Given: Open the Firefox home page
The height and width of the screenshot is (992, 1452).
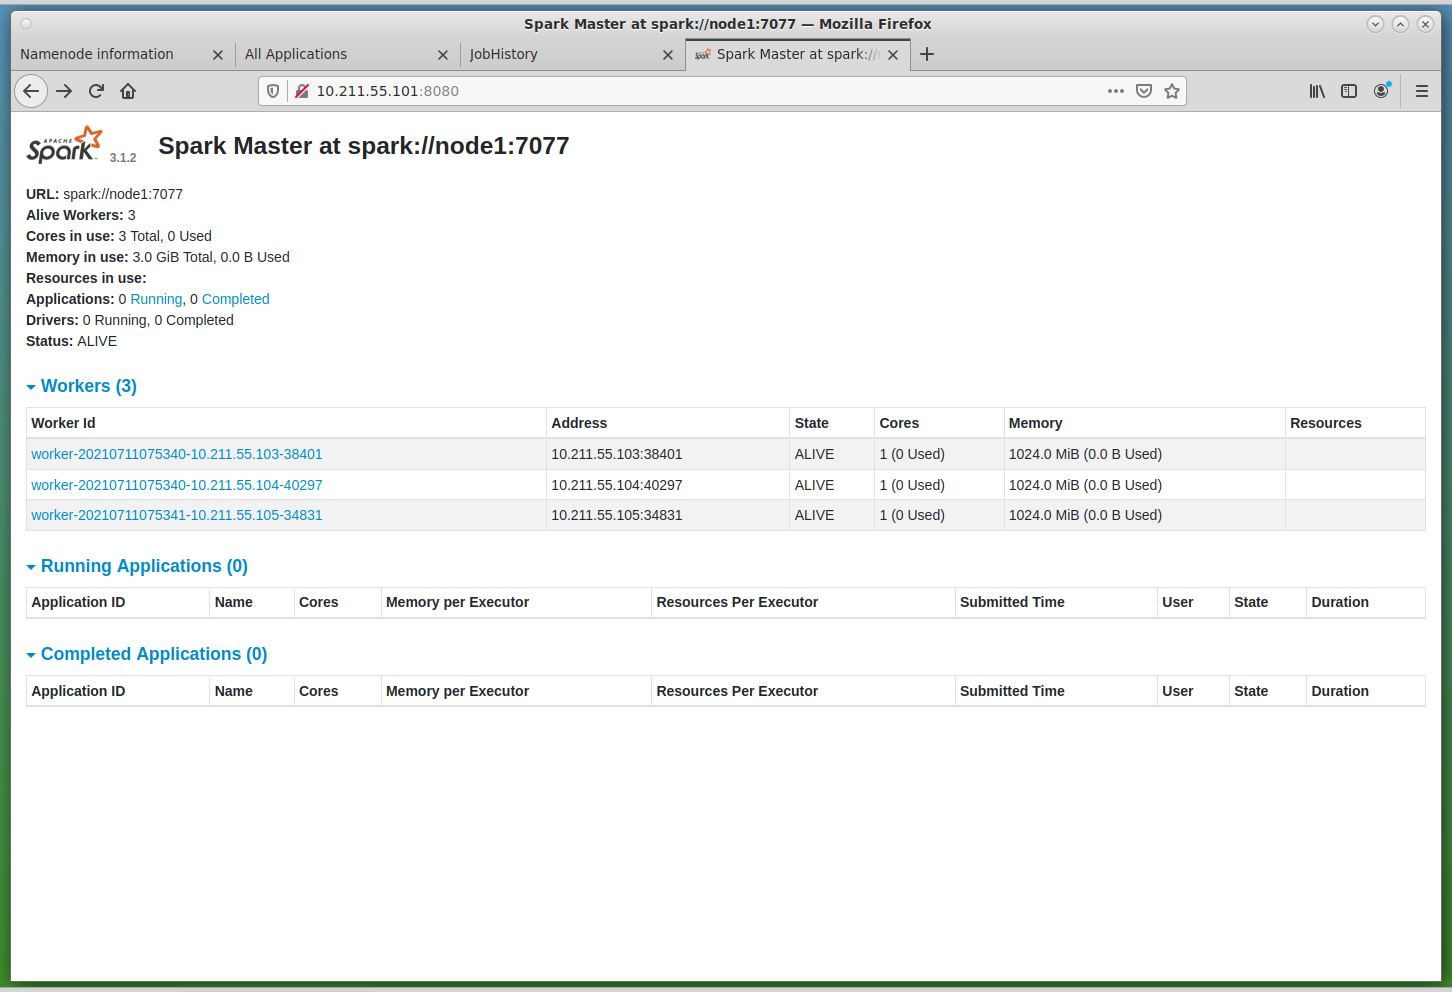Looking at the screenshot, I should [x=128, y=91].
